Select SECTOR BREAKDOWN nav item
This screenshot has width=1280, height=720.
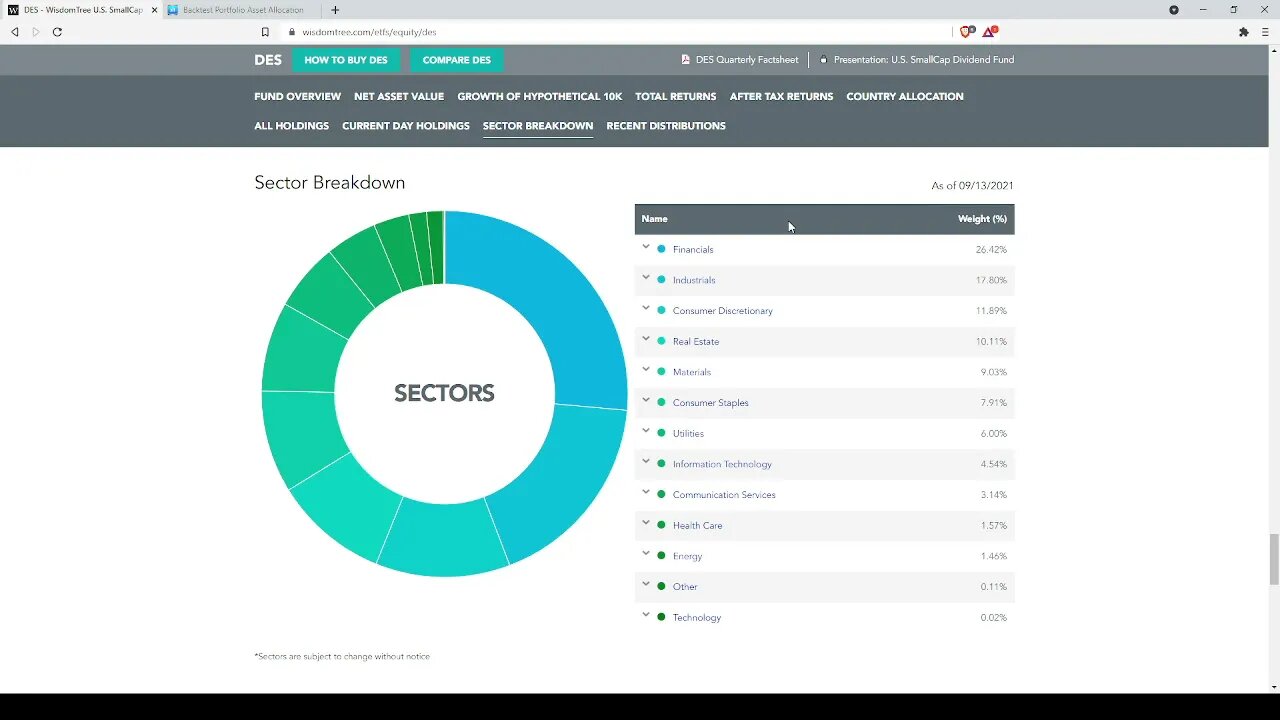click(538, 126)
